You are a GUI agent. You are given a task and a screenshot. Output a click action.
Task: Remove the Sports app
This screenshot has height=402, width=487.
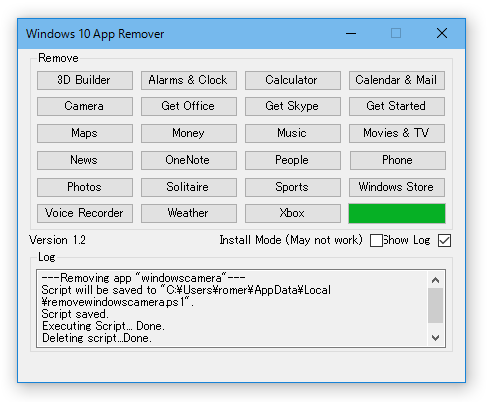(x=293, y=187)
